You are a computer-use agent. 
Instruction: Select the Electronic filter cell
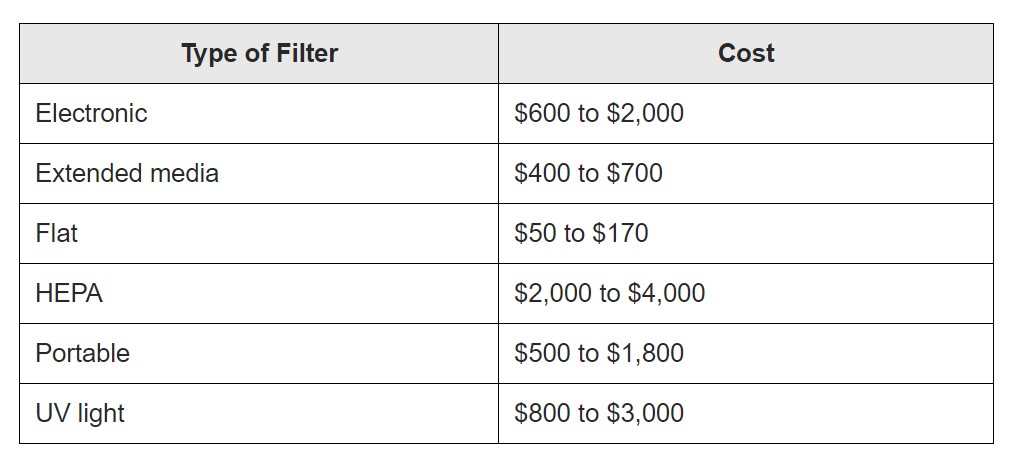[259, 113]
